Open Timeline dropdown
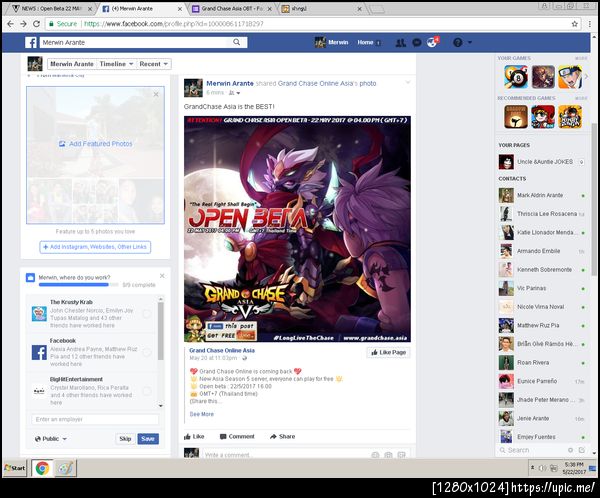The image size is (600, 498). pyautogui.click(x=116, y=64)
